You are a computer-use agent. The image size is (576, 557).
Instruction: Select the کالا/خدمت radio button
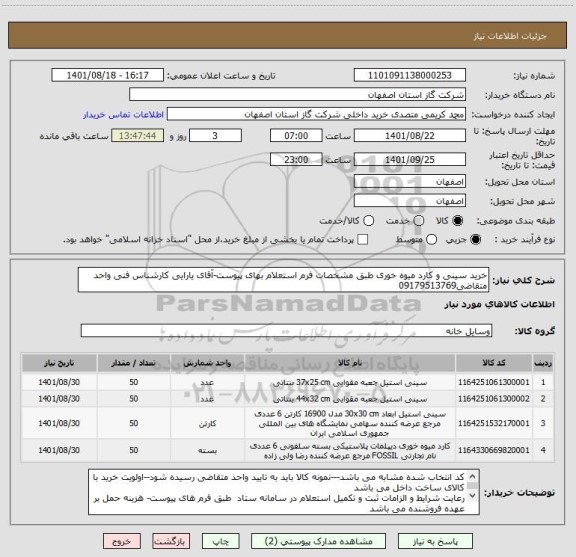click(x=368, y=220)
